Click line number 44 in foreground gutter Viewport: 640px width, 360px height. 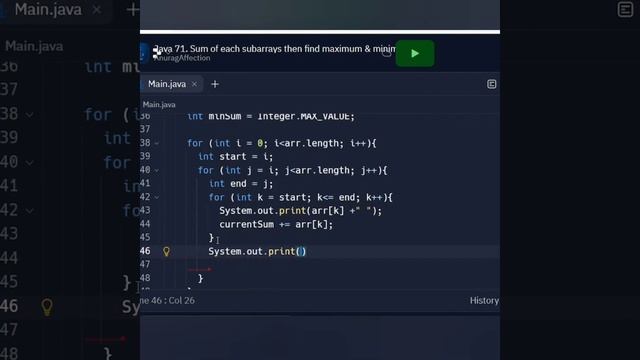(145, 224)
